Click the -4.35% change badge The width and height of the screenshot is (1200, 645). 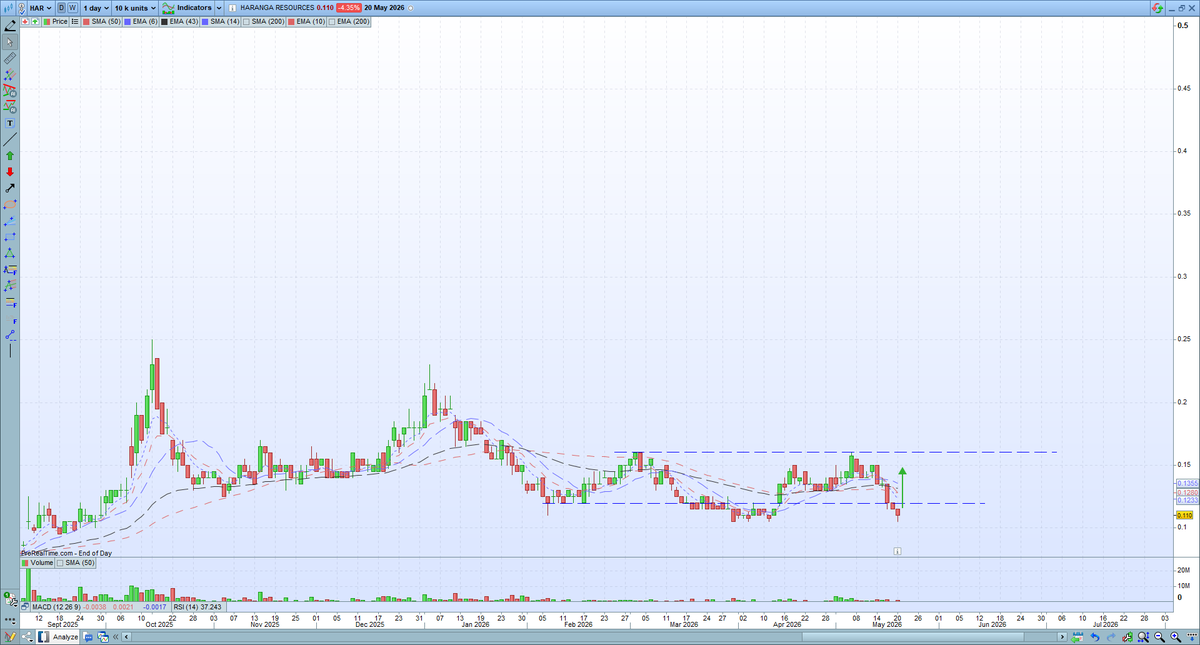[x=348, y=7]
